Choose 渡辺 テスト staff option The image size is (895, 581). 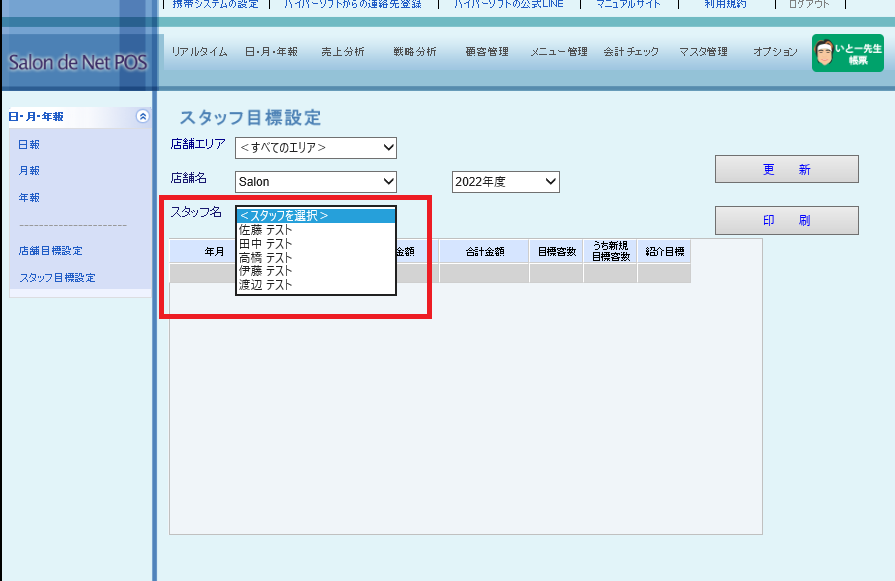266,285
